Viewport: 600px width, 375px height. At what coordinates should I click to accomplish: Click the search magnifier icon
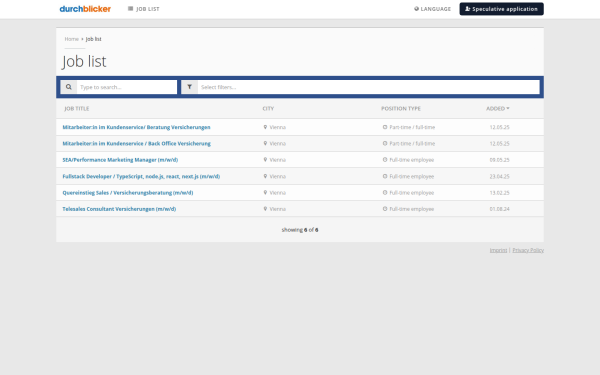pos(68,87)
